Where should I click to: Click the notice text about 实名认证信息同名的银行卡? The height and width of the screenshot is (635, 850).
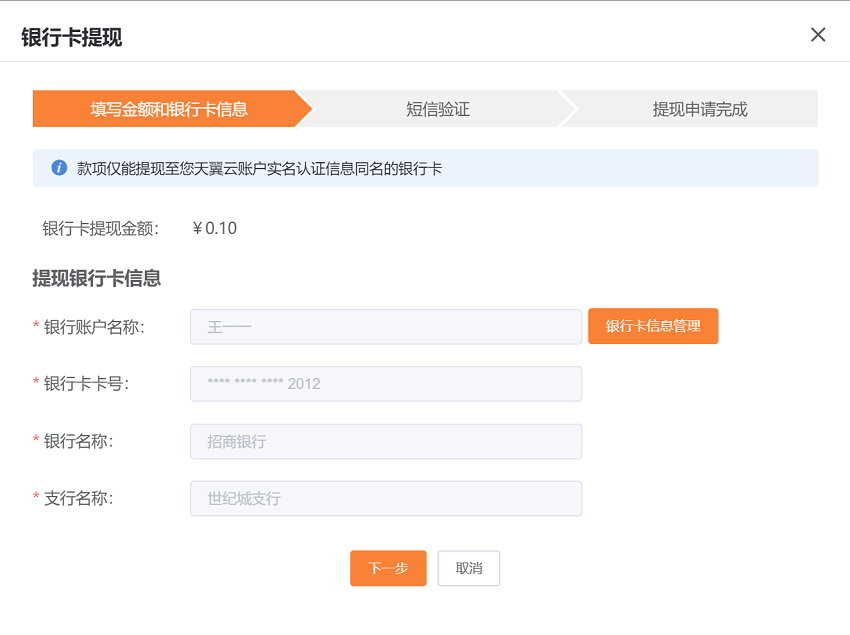click(259, 169)
